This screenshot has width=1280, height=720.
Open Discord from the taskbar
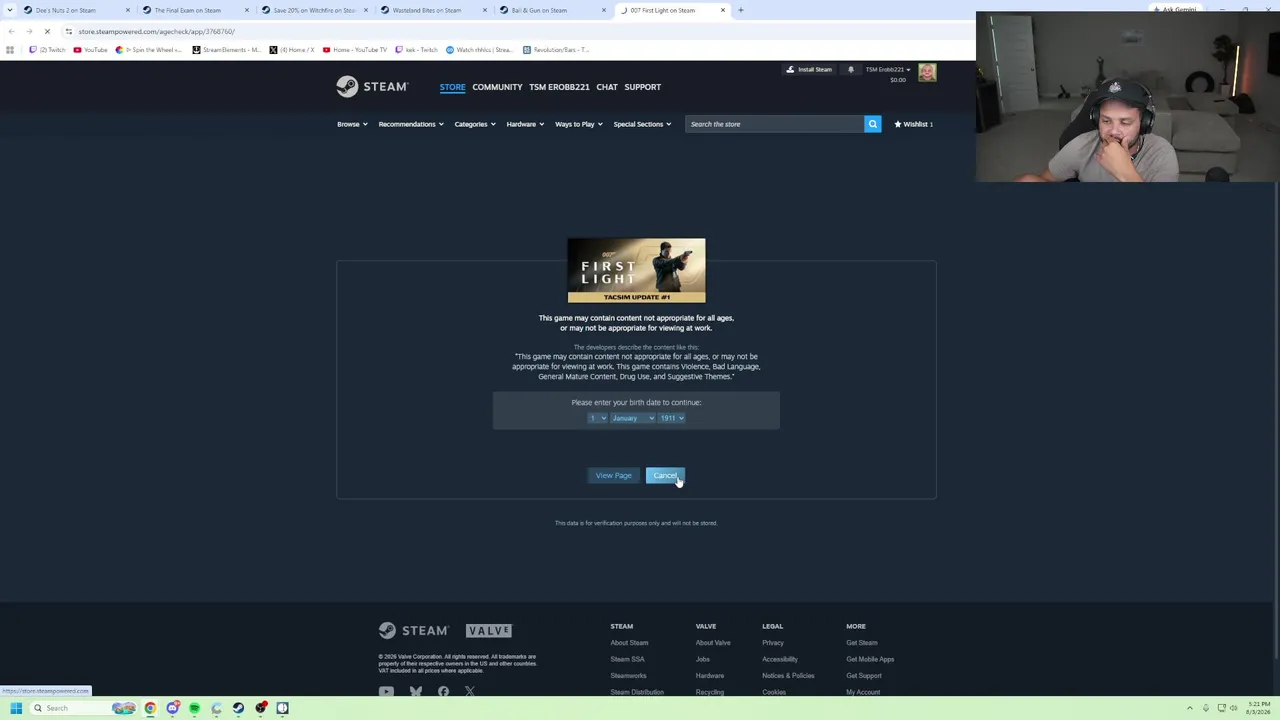click(x=173, y=708)
